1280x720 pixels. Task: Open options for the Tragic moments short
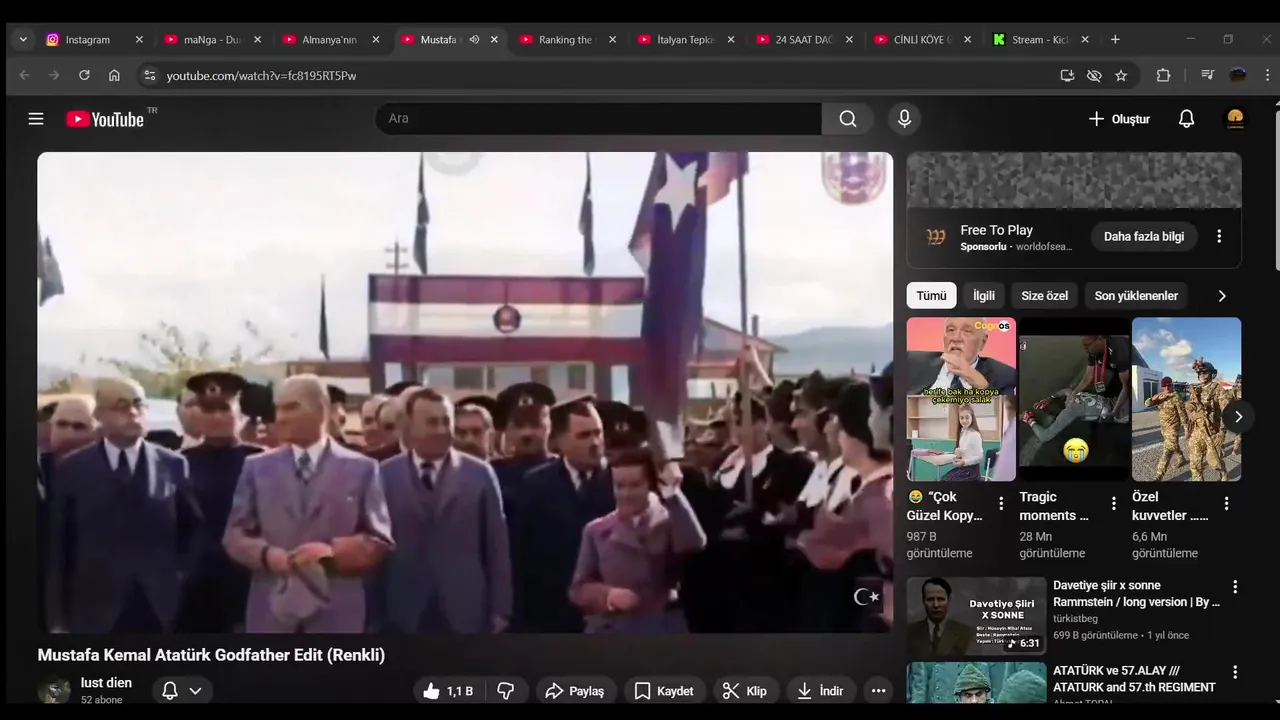pyautogui.click(x=1114, y=504)
